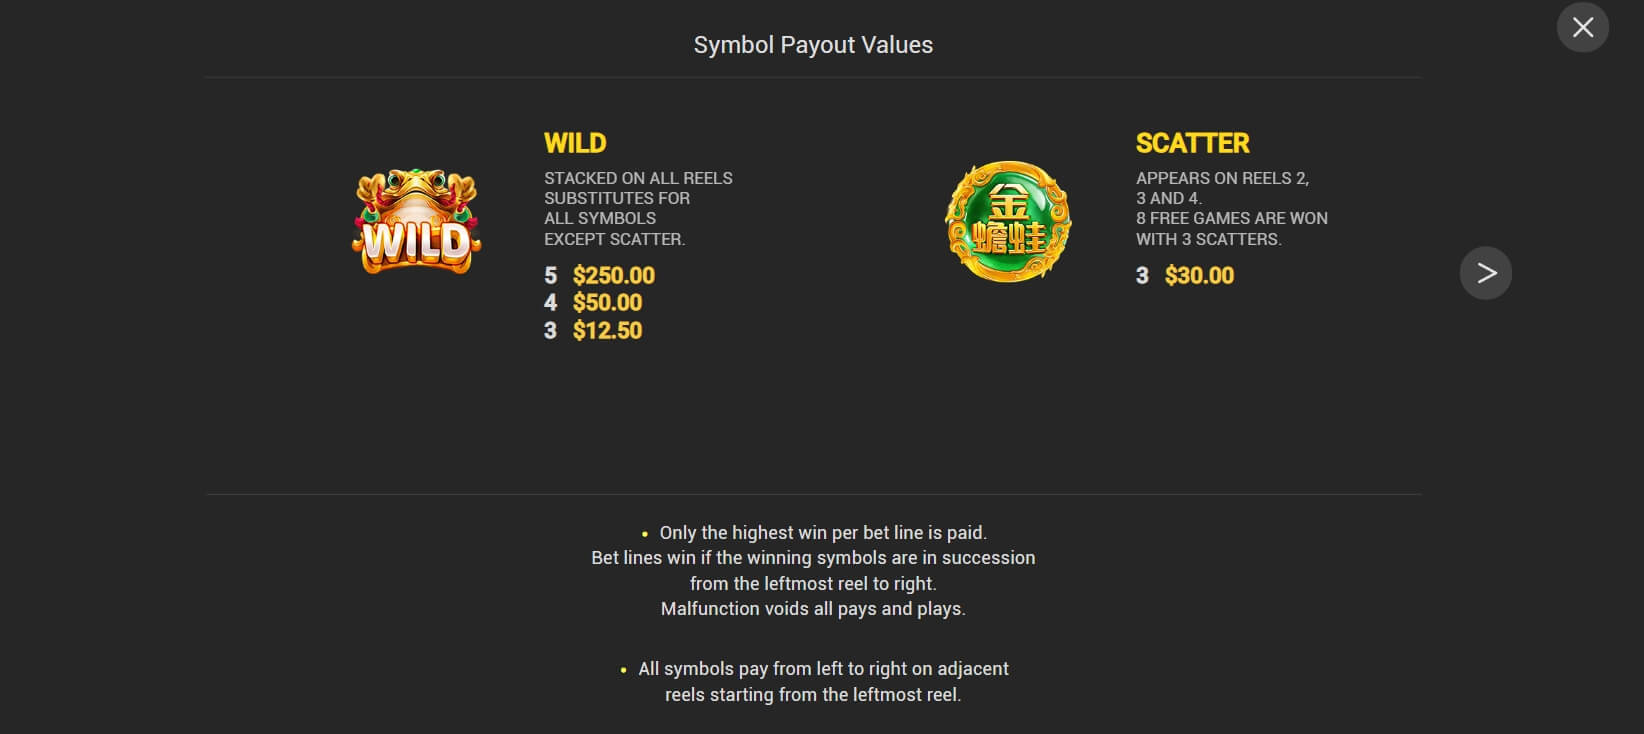
Task: Click the Wild description about stacked reels
Action: click(x=638, y=208)
